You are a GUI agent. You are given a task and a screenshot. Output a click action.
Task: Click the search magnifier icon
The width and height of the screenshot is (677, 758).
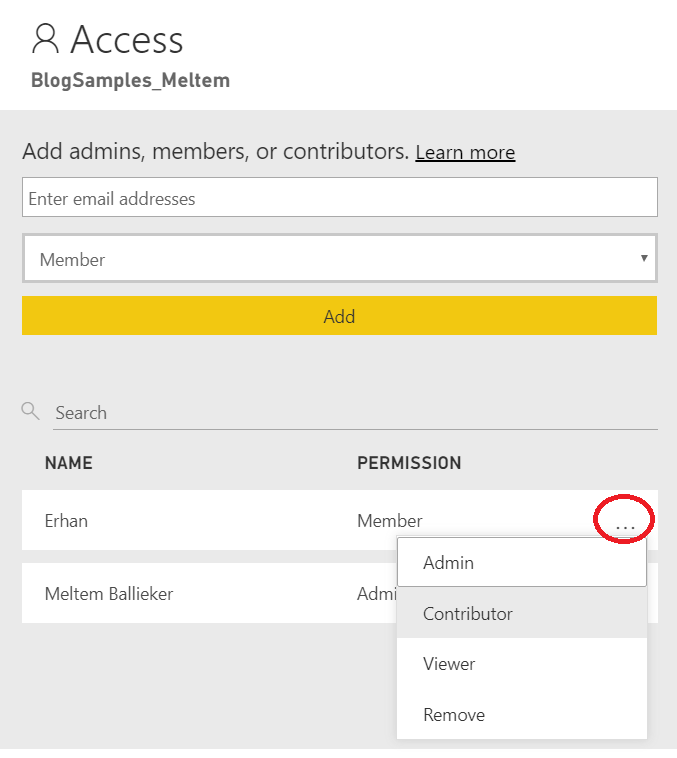(30, 411)
